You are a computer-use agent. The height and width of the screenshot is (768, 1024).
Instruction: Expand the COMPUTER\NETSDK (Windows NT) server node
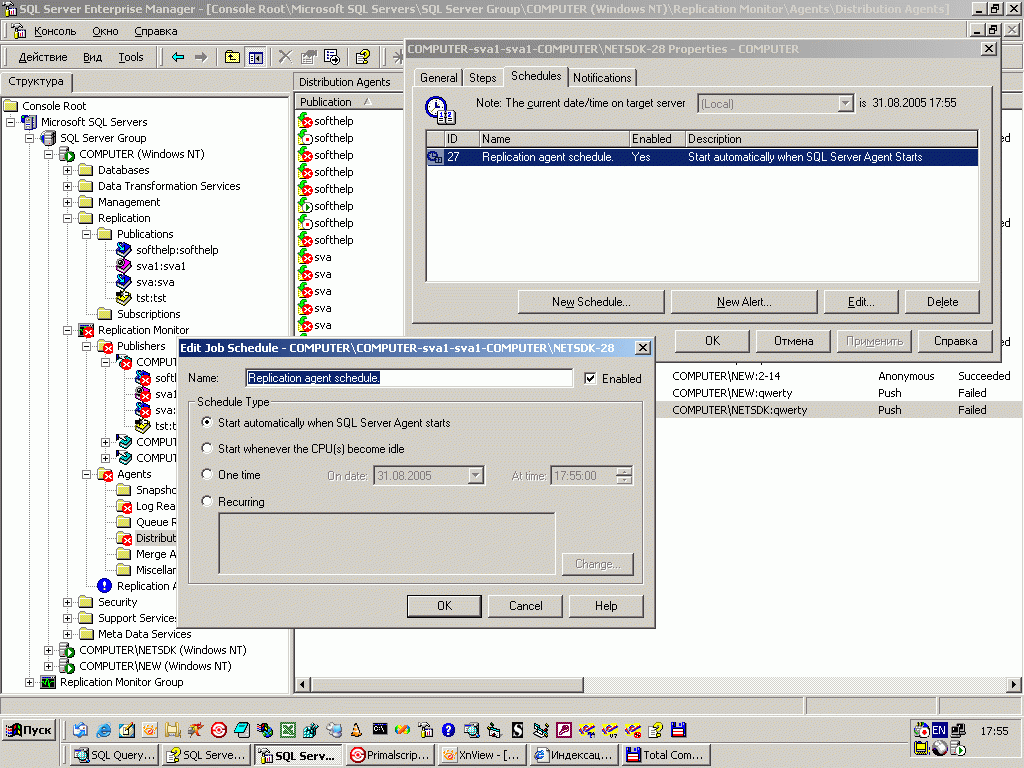tap(48, 650)
